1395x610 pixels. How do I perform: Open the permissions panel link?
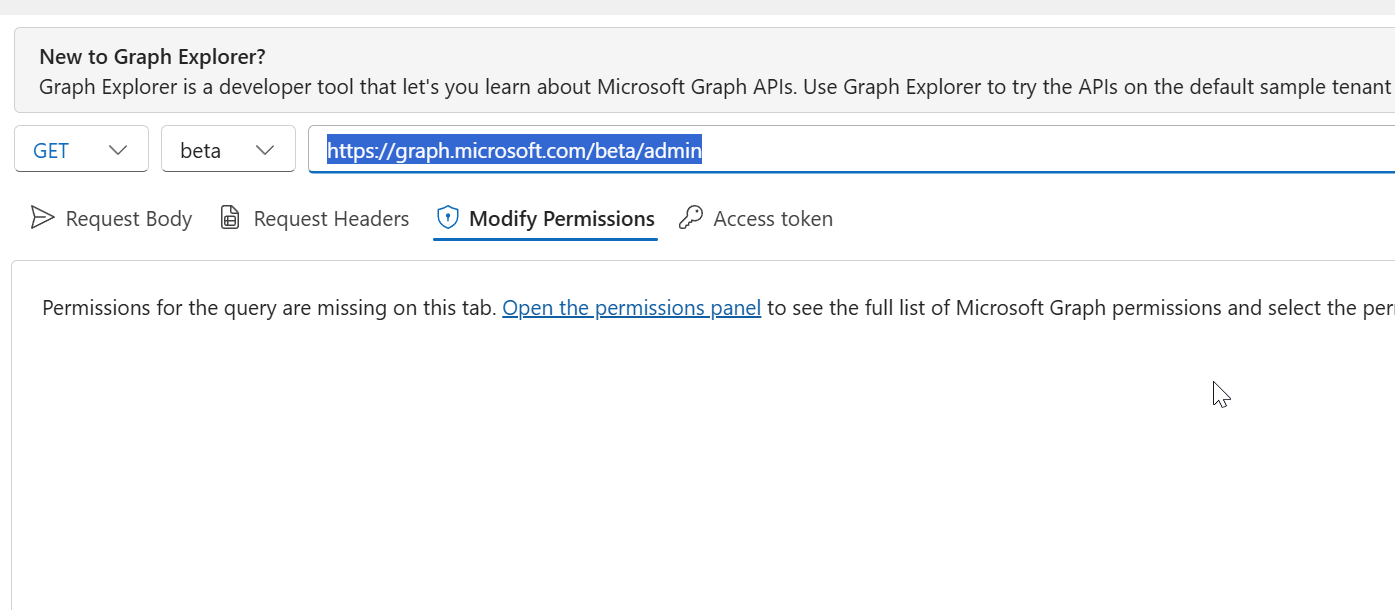click(632, 308)
